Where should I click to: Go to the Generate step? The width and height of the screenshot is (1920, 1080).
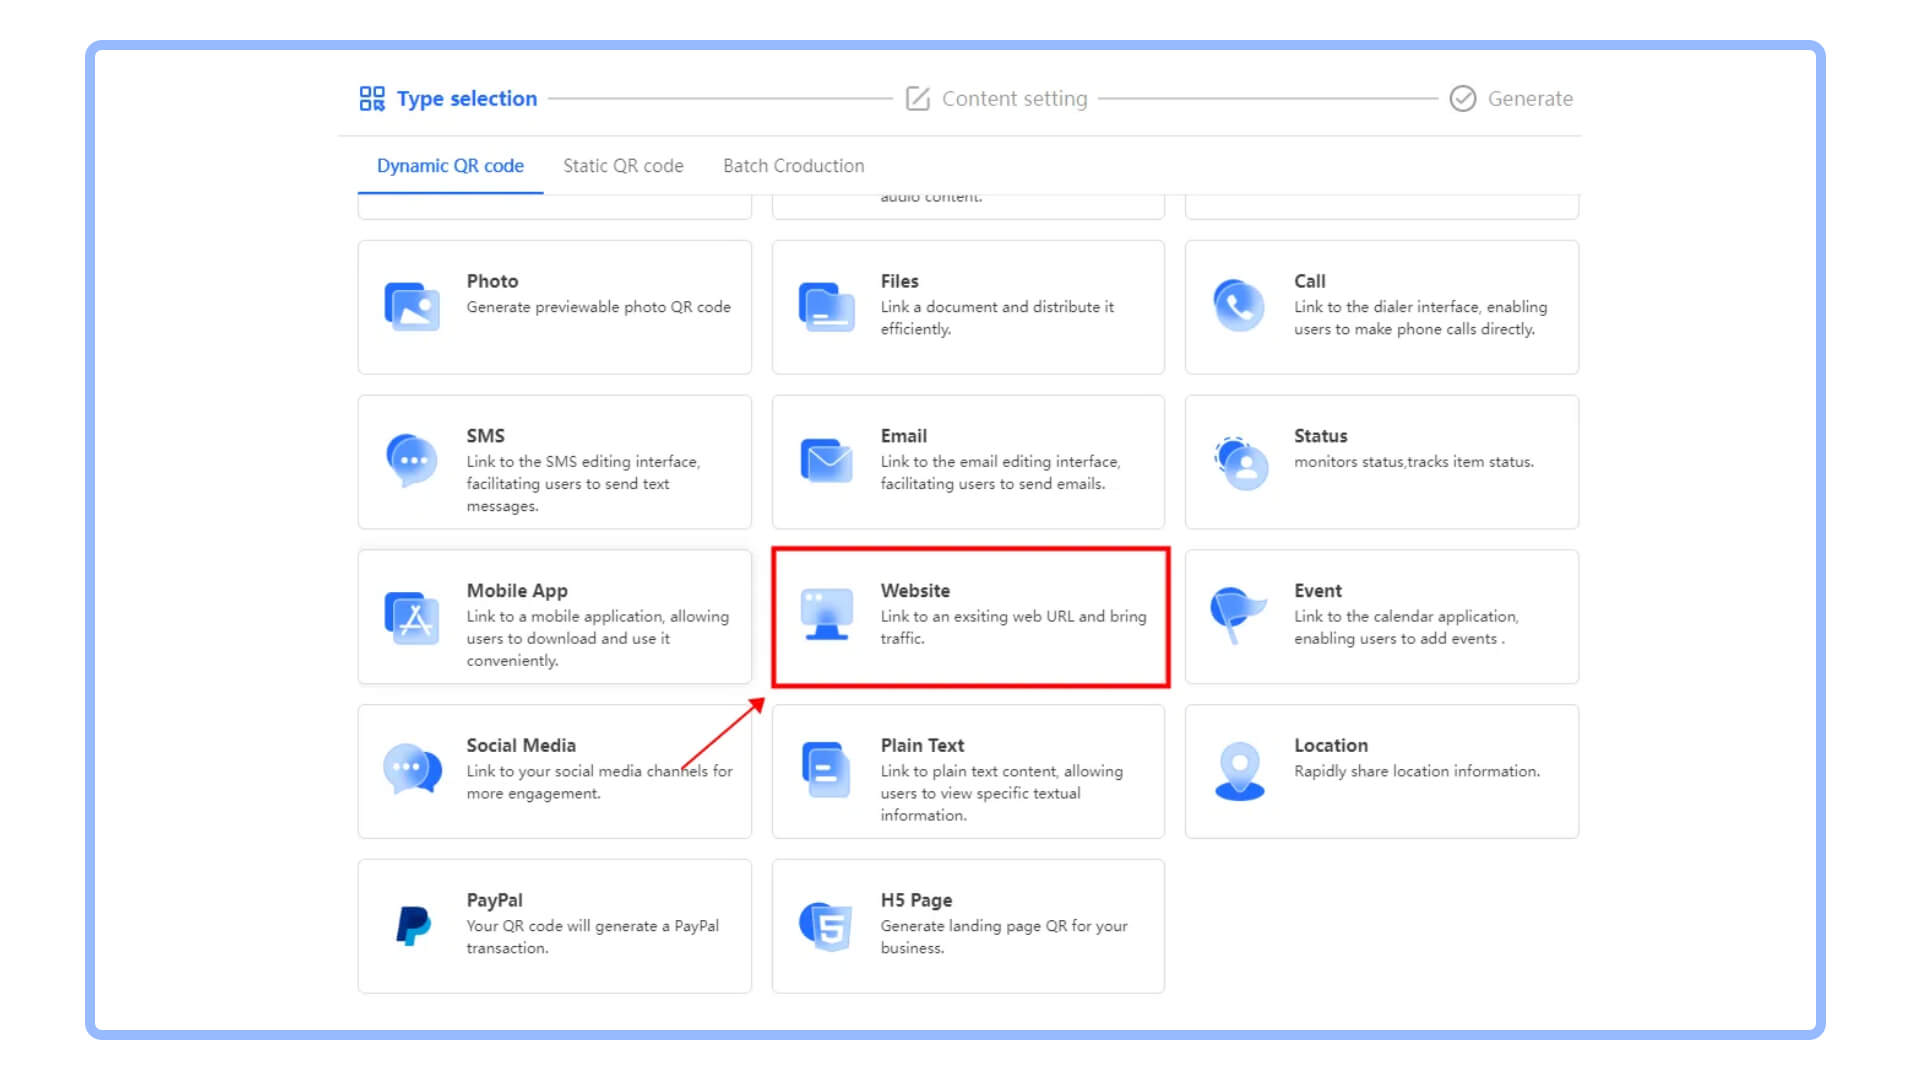click(x=1528, y=99)
